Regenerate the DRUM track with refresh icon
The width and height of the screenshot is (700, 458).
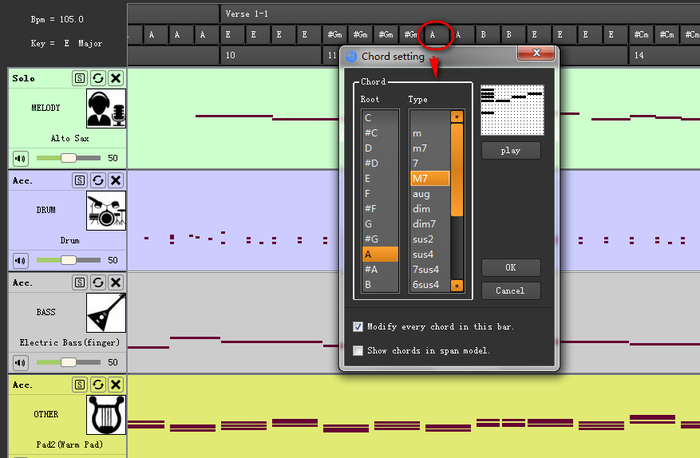98,180
